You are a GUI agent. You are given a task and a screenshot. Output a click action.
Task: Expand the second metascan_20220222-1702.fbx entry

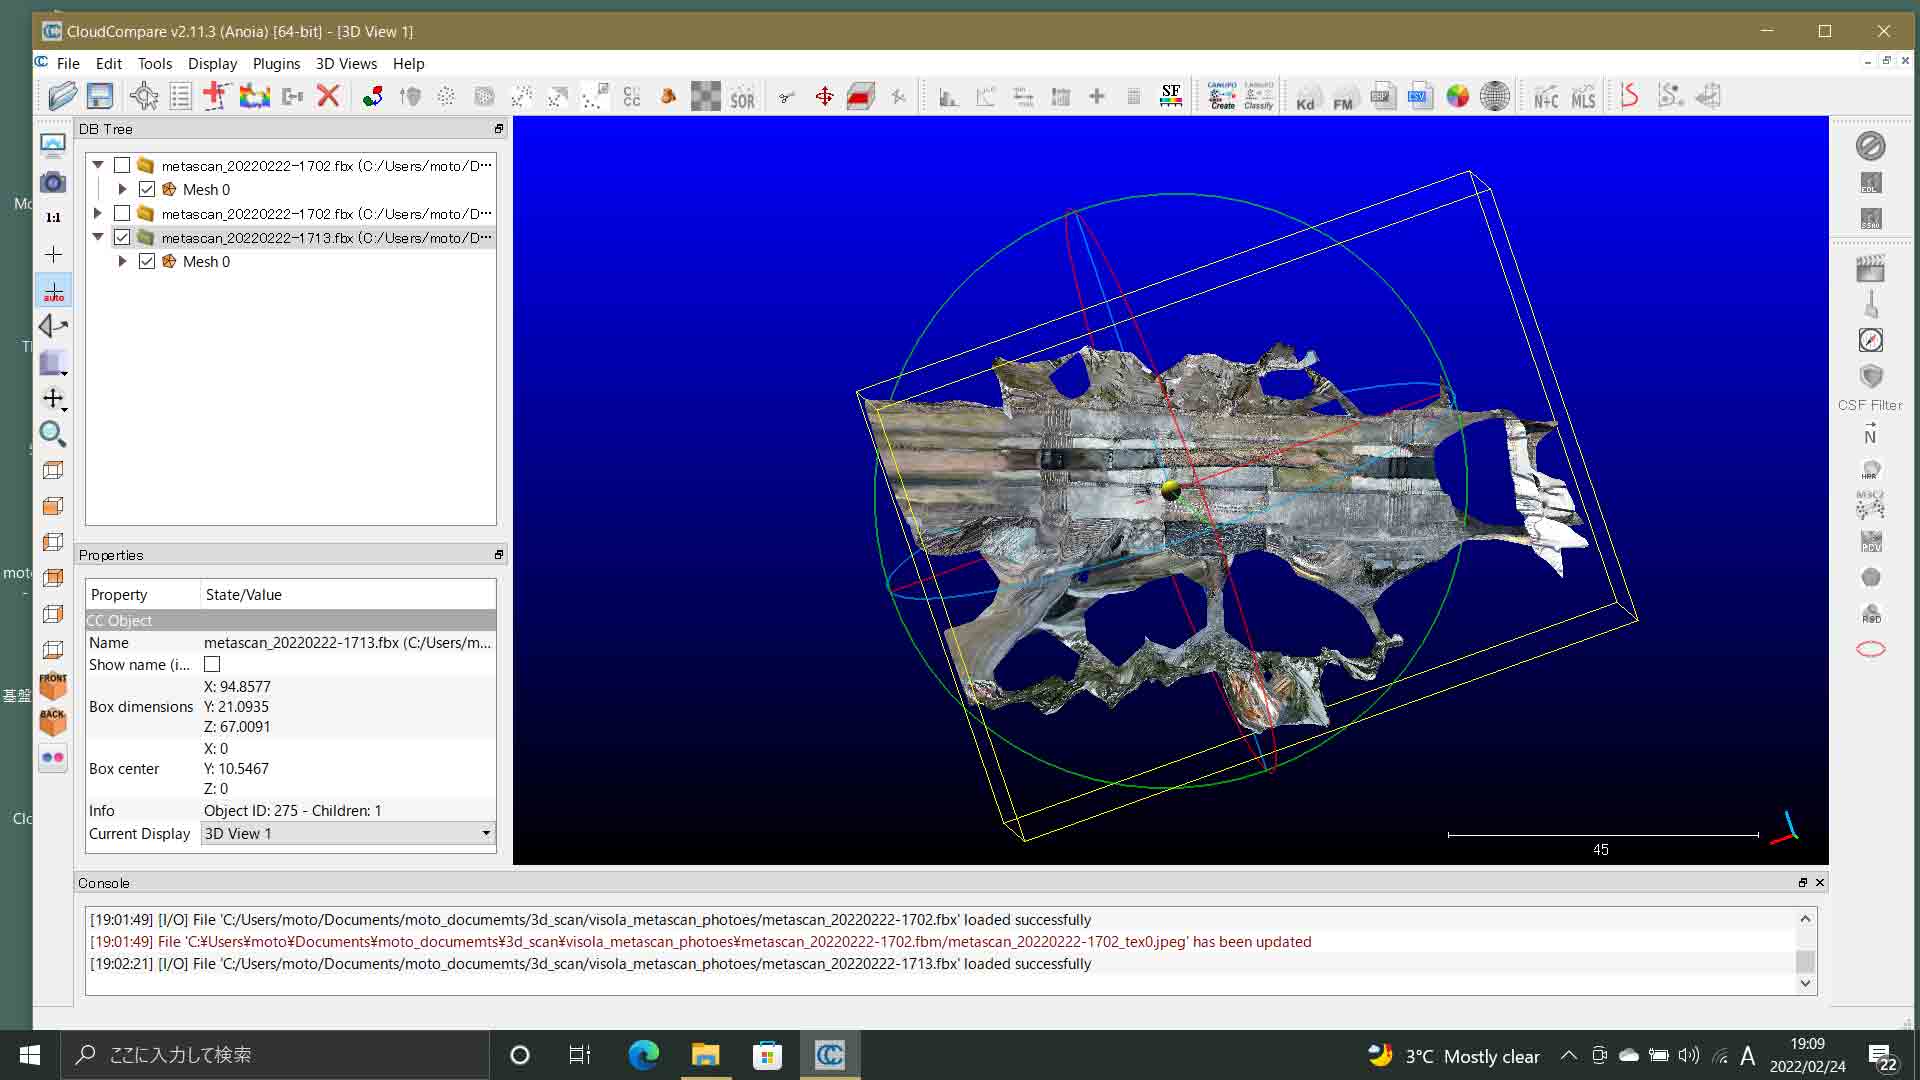(x=98, y=213)
